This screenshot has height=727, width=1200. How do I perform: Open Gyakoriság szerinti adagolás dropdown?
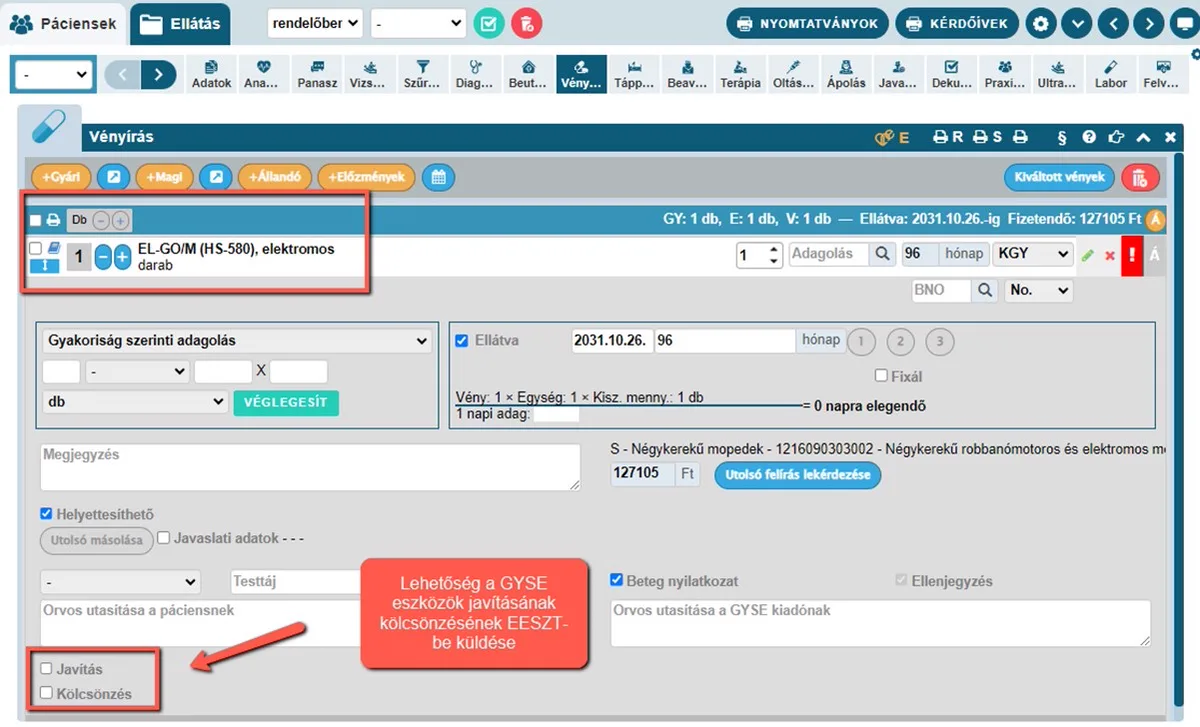click(237, 340)
